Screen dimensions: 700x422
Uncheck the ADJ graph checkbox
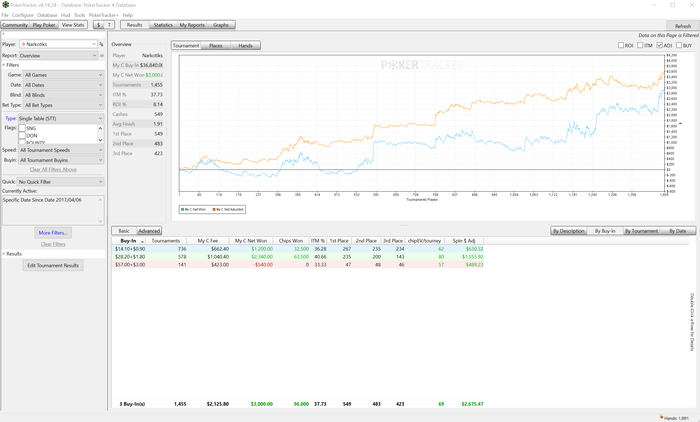[x=659, y=45]
